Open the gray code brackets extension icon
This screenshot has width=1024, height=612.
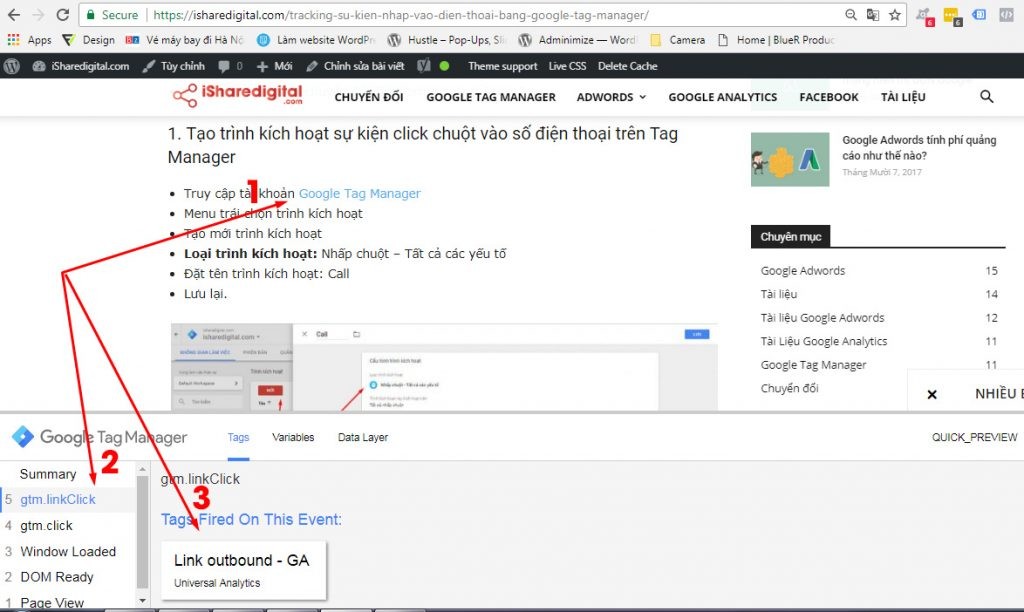pos(1006,14)
